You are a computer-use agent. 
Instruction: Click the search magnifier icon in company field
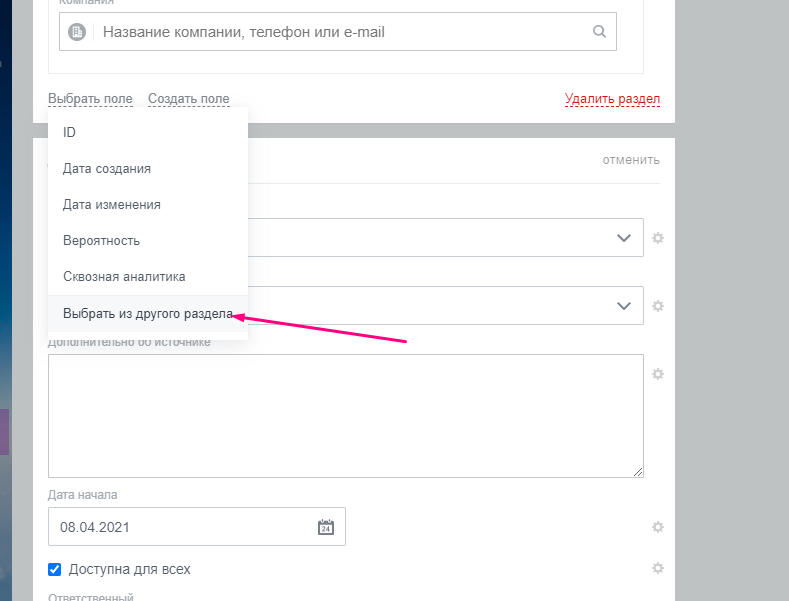(600, 32)
